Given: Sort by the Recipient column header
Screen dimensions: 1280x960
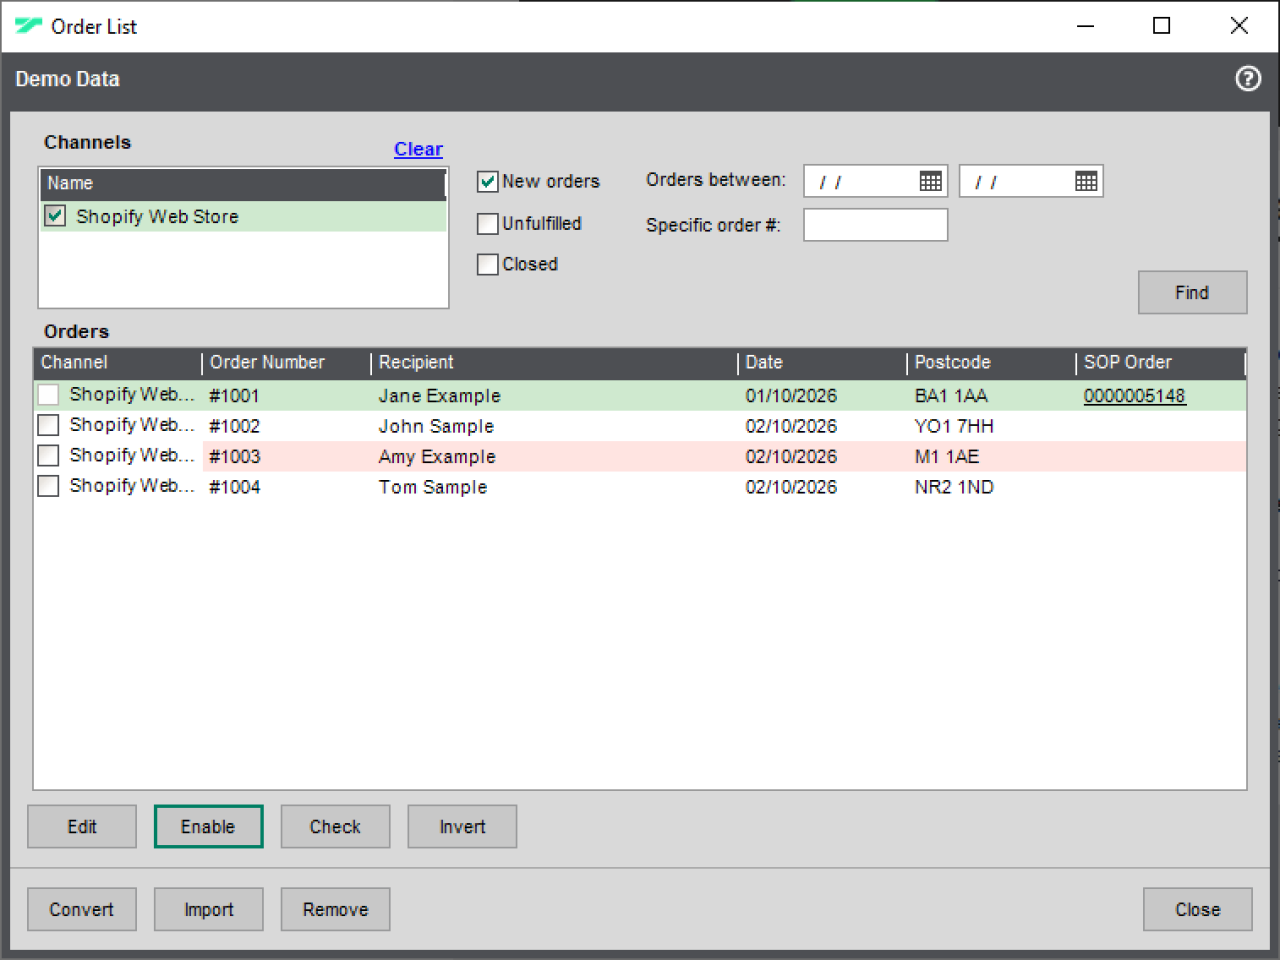Looking at the screenshot, I should (554, 363).
